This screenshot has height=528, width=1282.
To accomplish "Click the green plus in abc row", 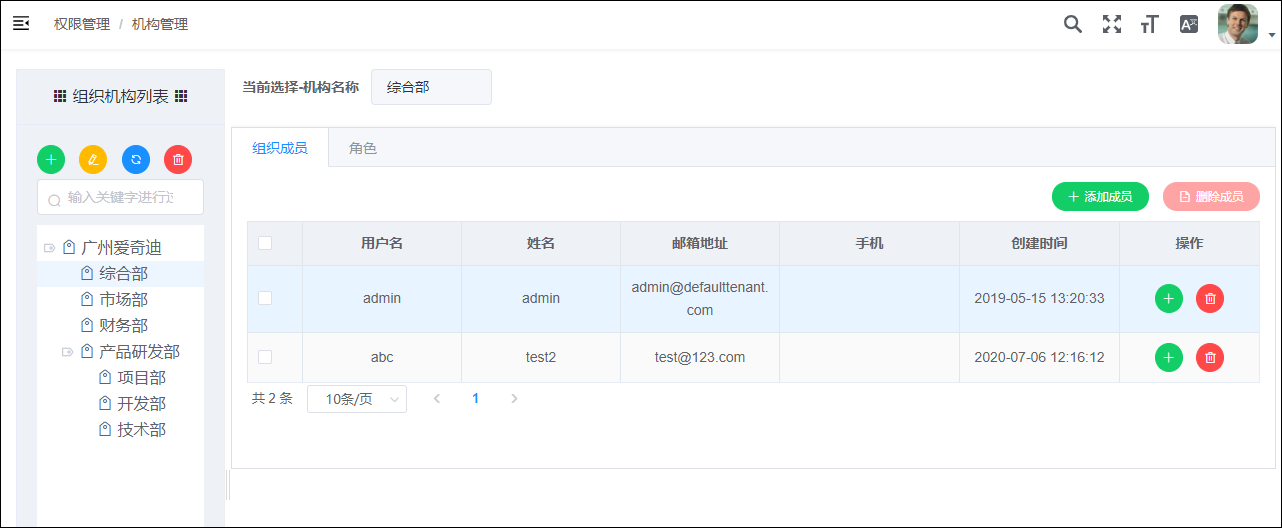I will [1169, 357].
